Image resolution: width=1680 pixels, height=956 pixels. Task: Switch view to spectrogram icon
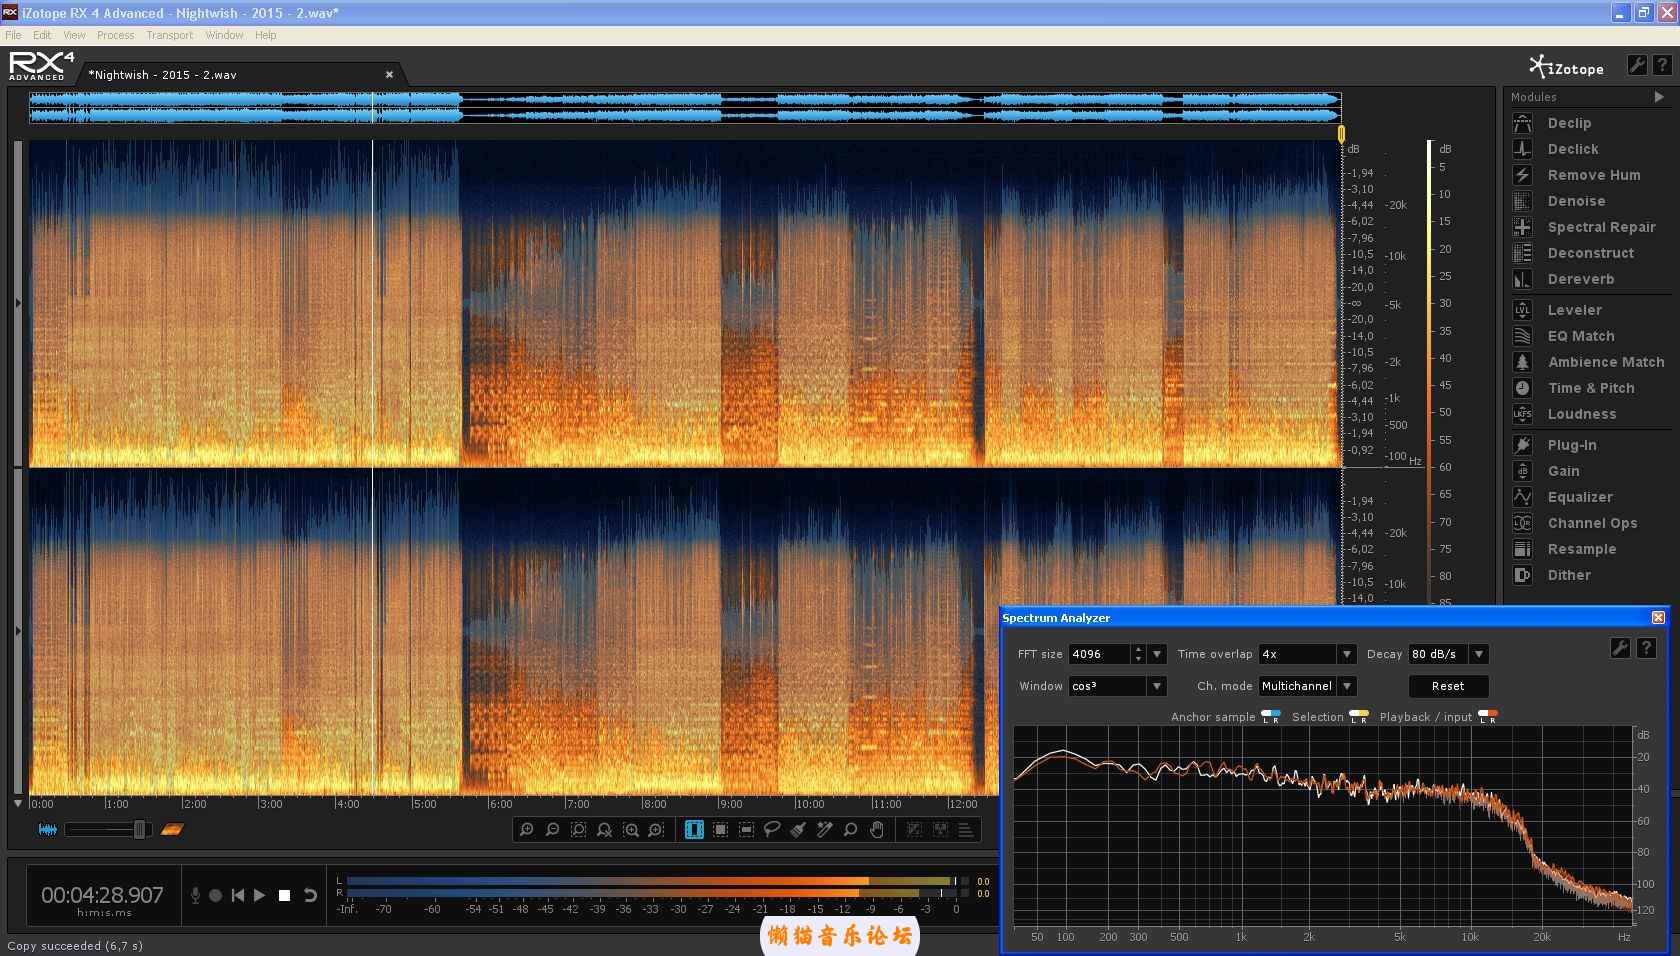pyautogui.click(x=172, y=829)
